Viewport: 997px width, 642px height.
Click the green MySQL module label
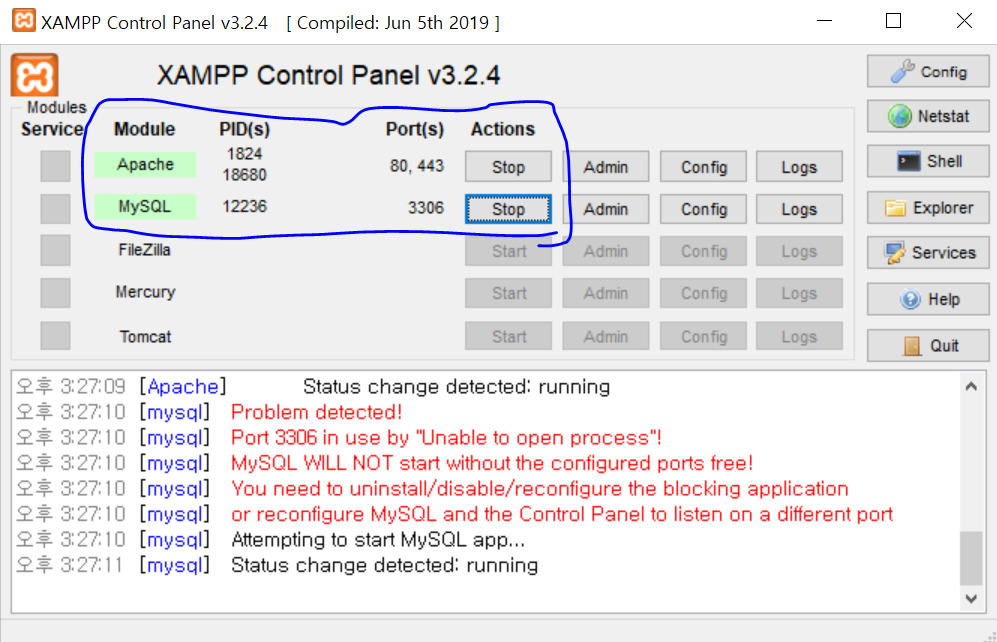[145, 207]
